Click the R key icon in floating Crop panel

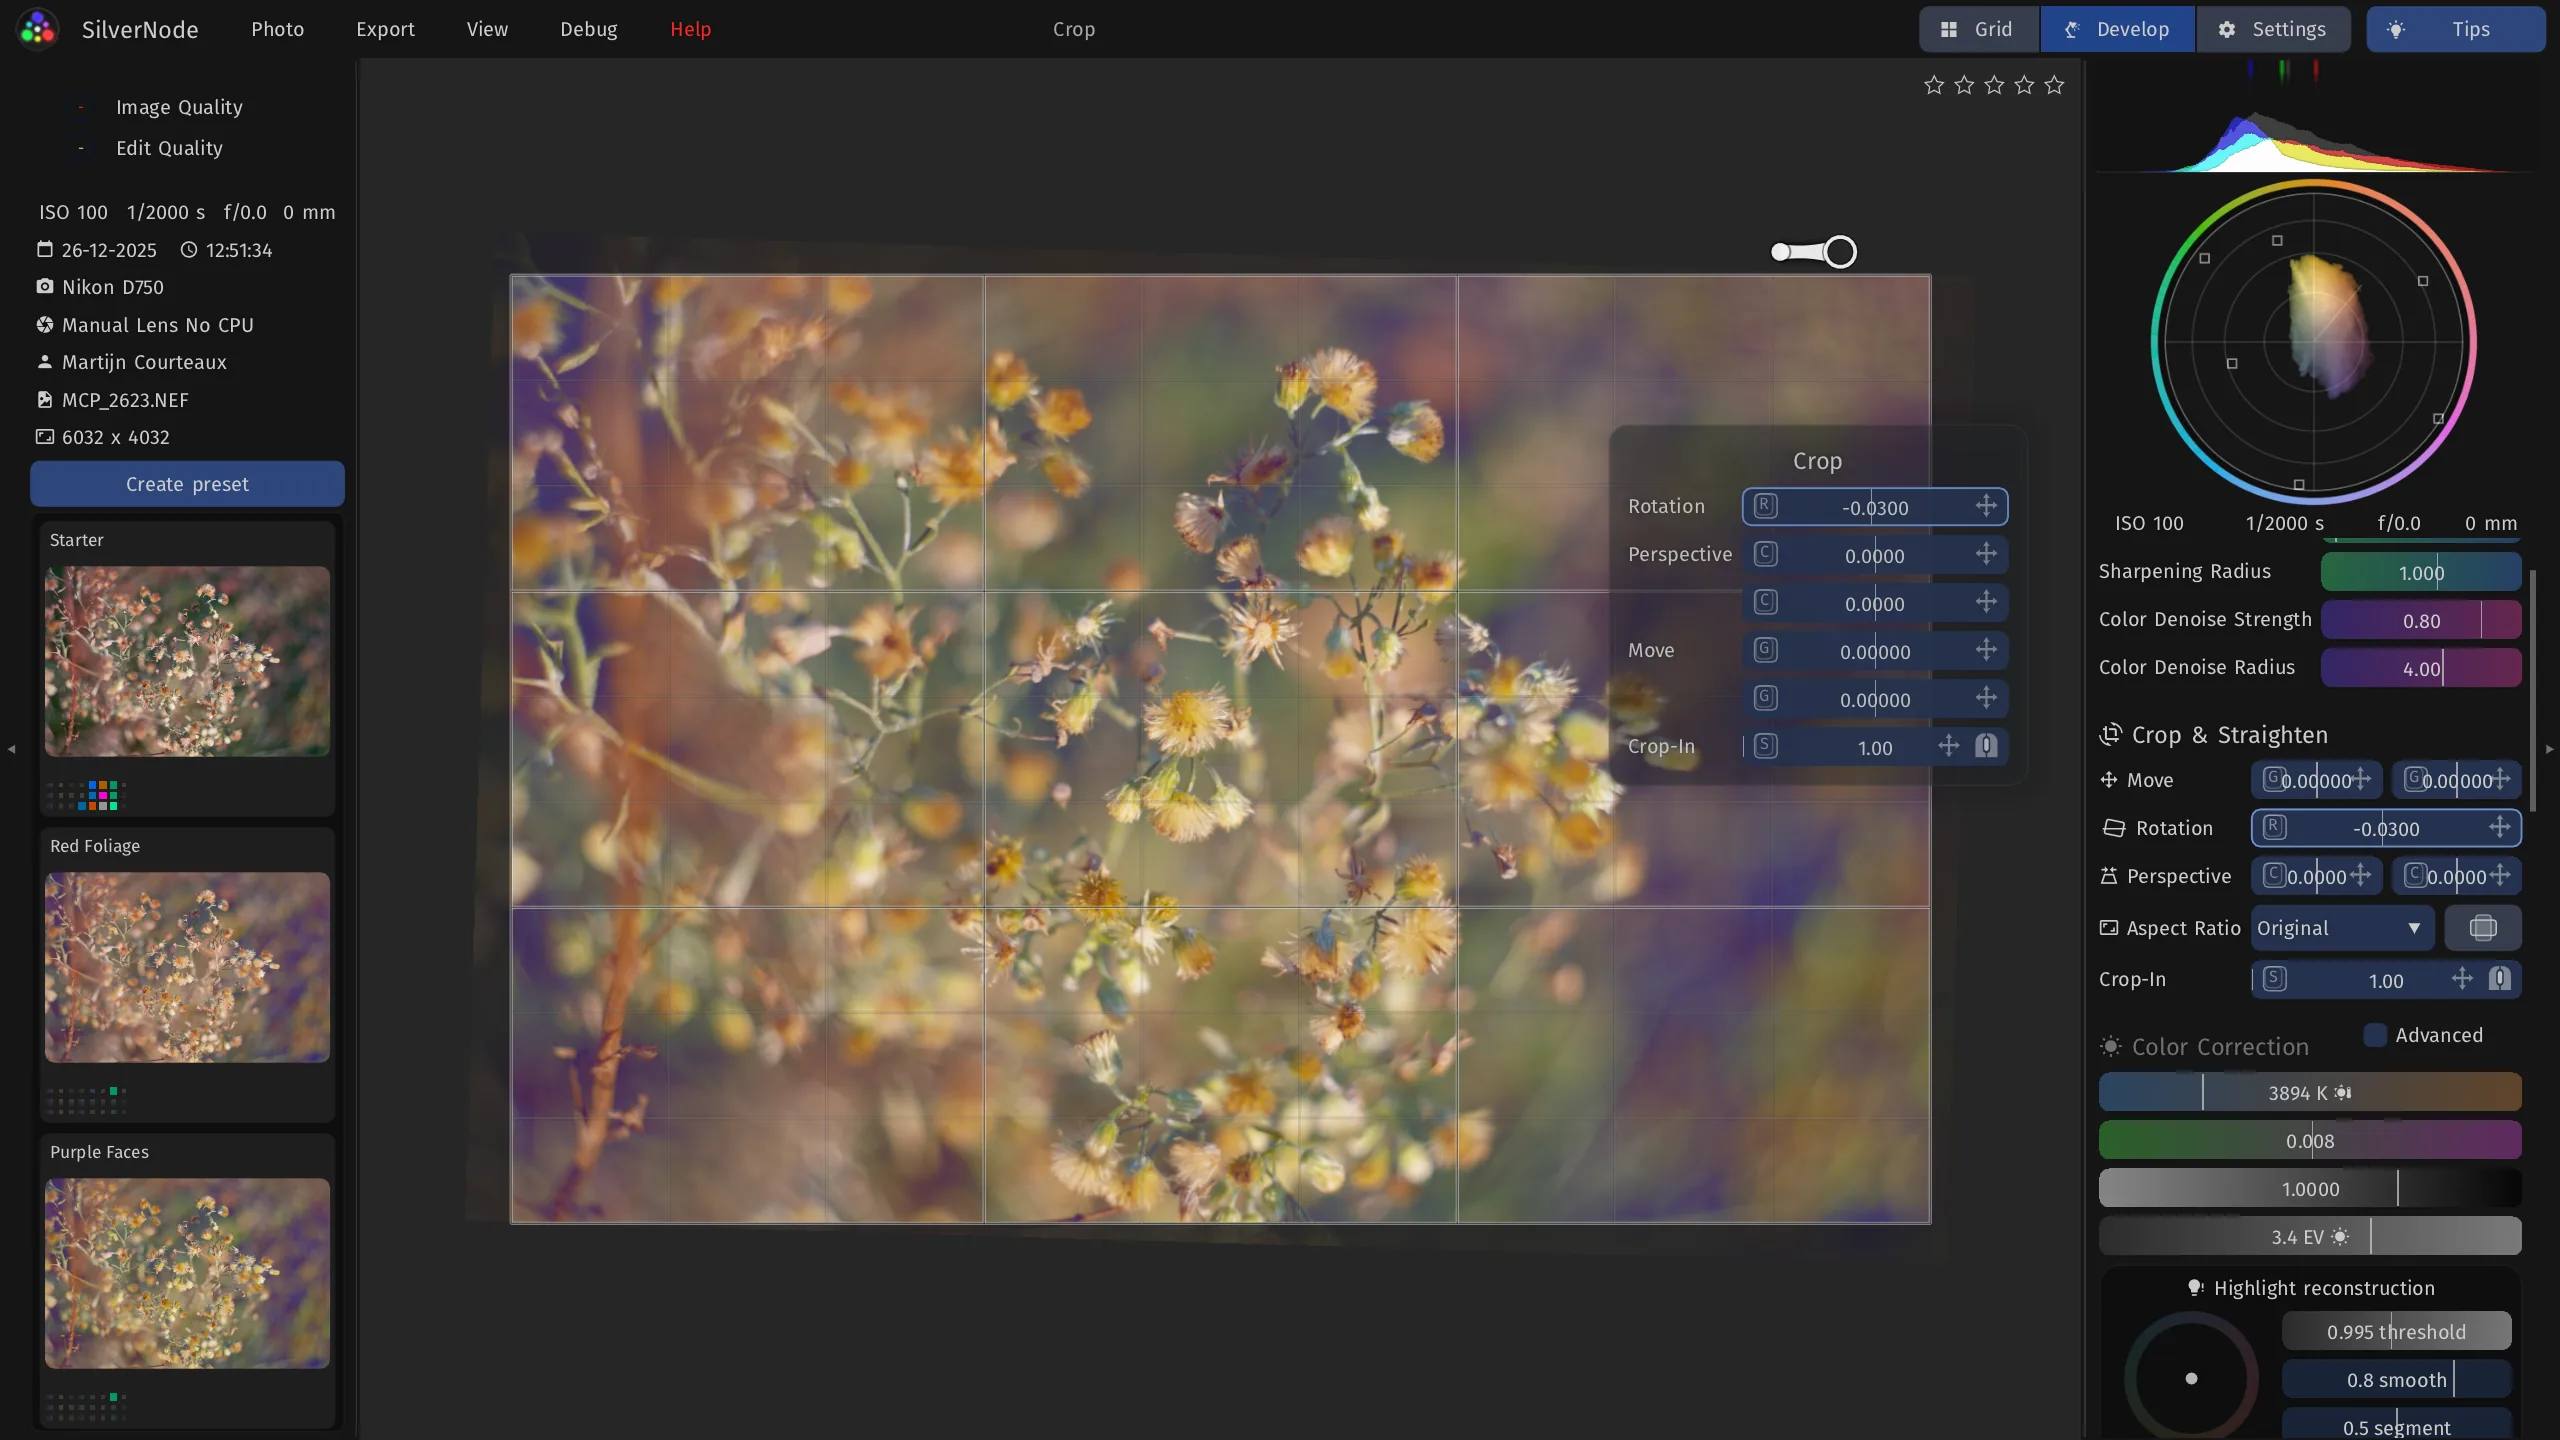click(1766, 506)
